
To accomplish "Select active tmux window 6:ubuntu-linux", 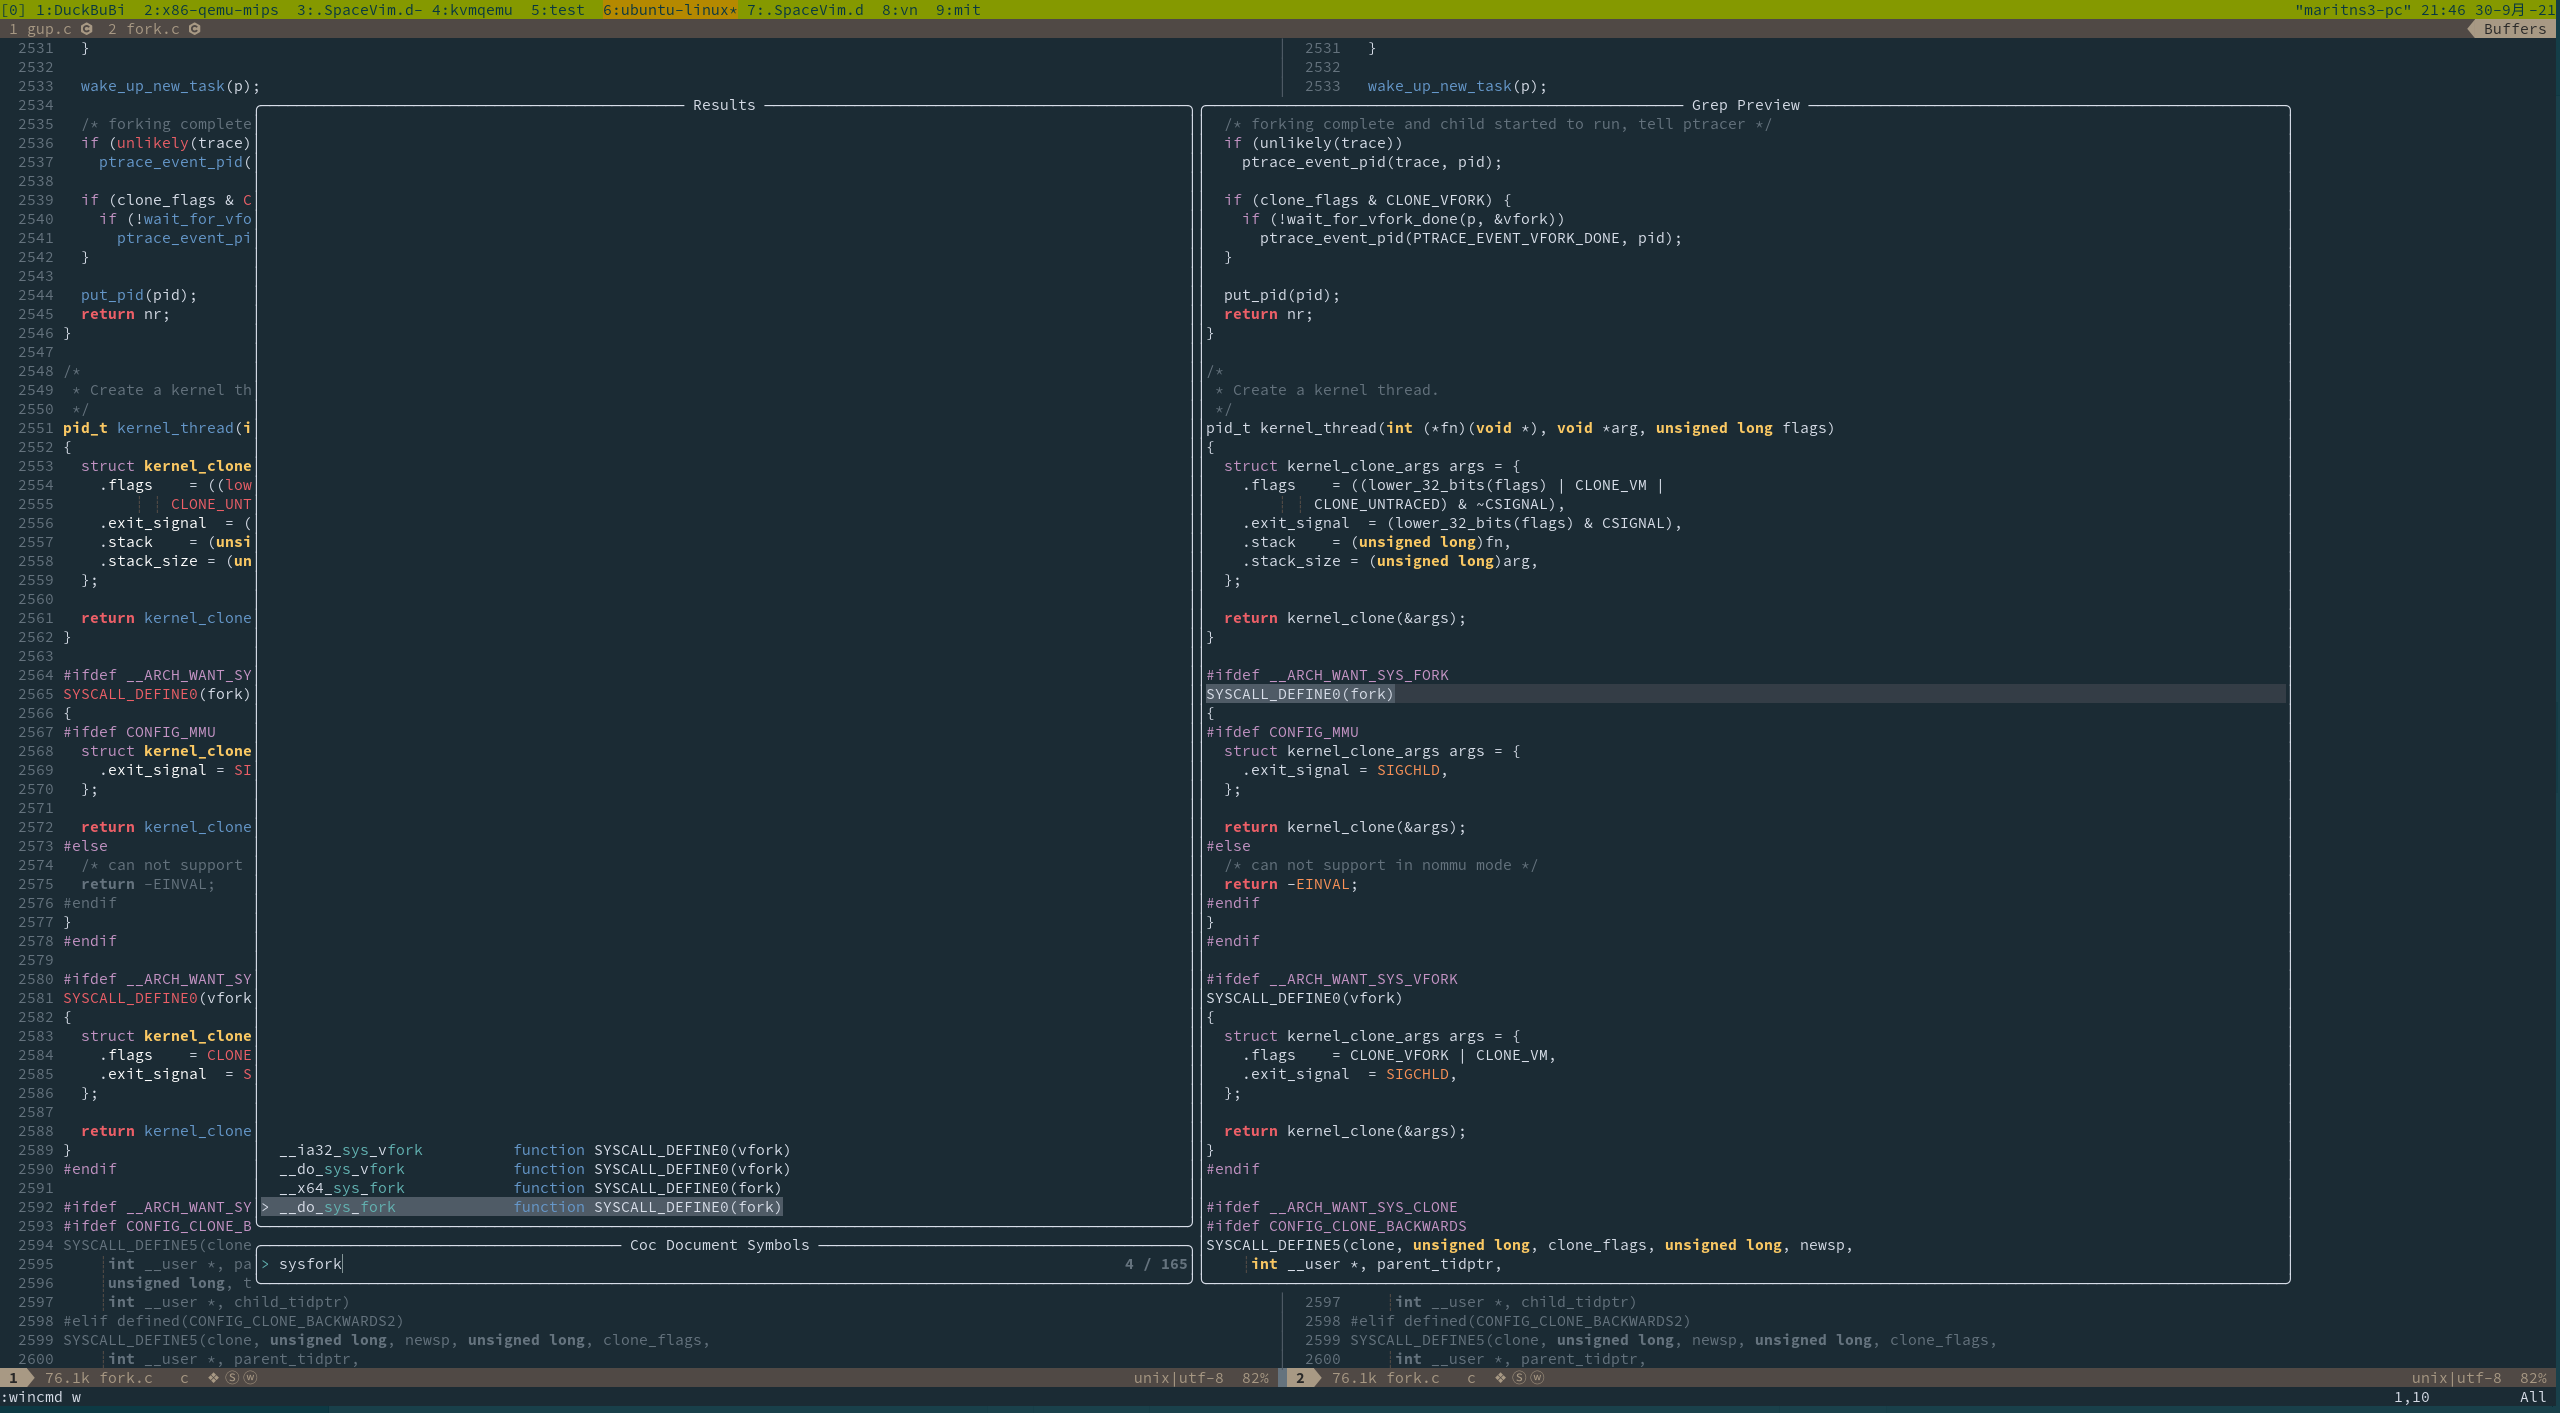I will pos(670,10).
